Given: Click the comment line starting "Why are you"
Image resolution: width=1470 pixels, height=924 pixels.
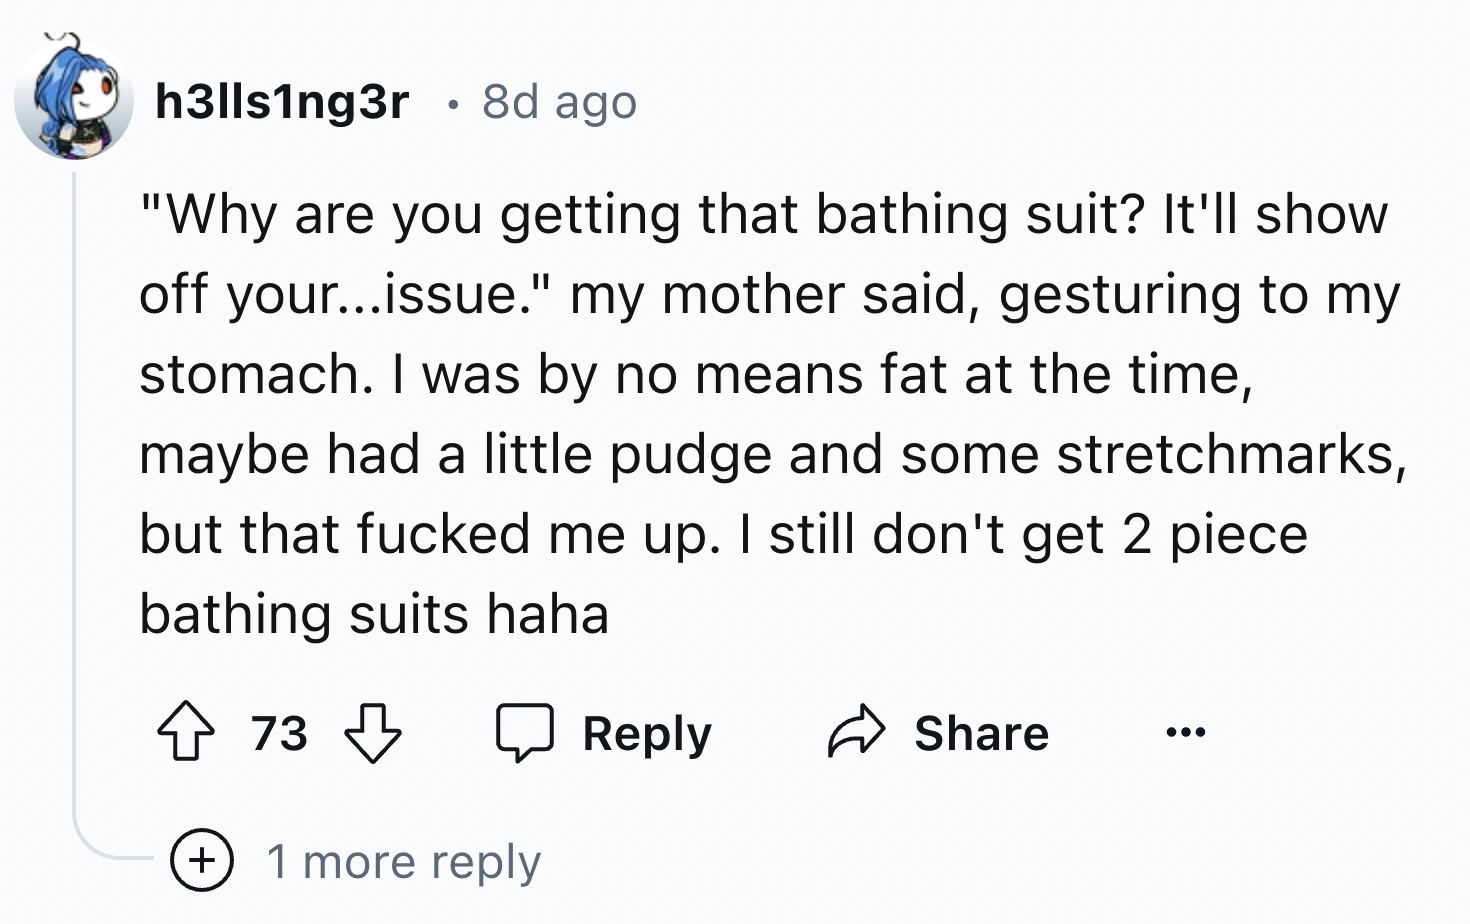Looking at the screenshot, I should [x=763, y=214].
